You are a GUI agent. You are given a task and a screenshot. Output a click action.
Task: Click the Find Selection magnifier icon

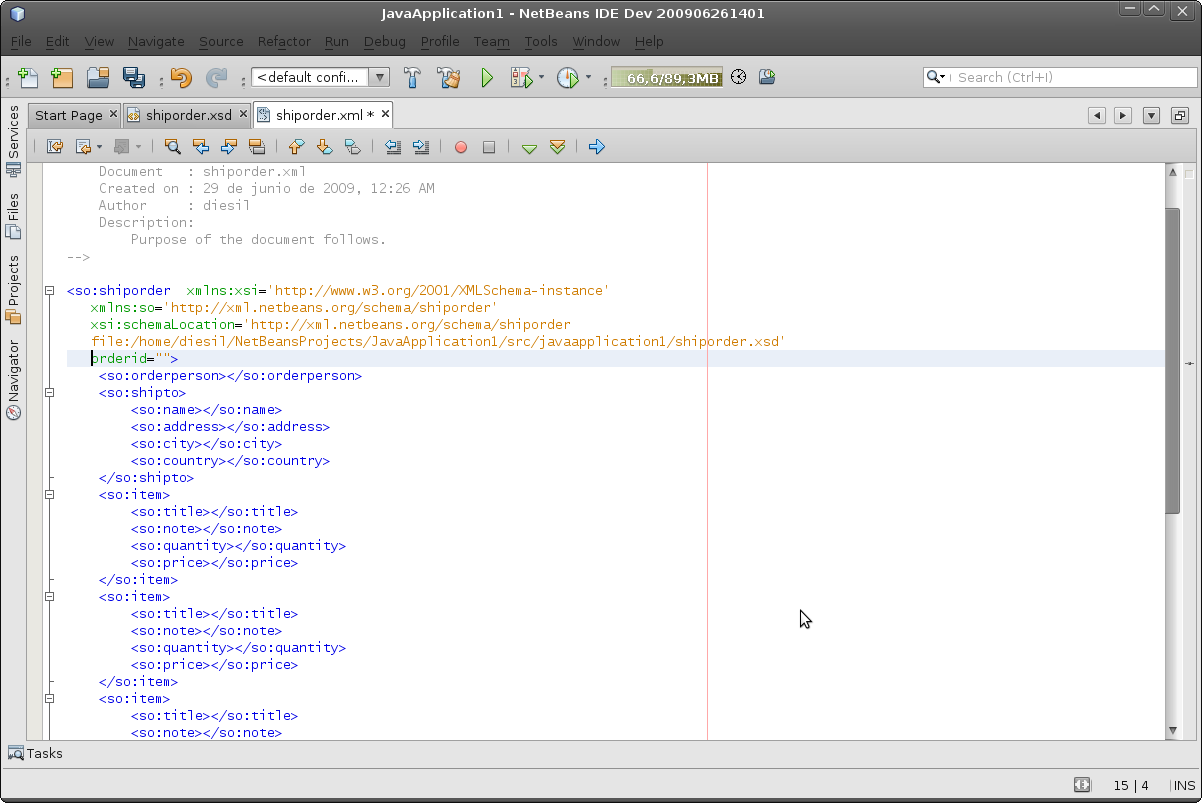point(173,147)
